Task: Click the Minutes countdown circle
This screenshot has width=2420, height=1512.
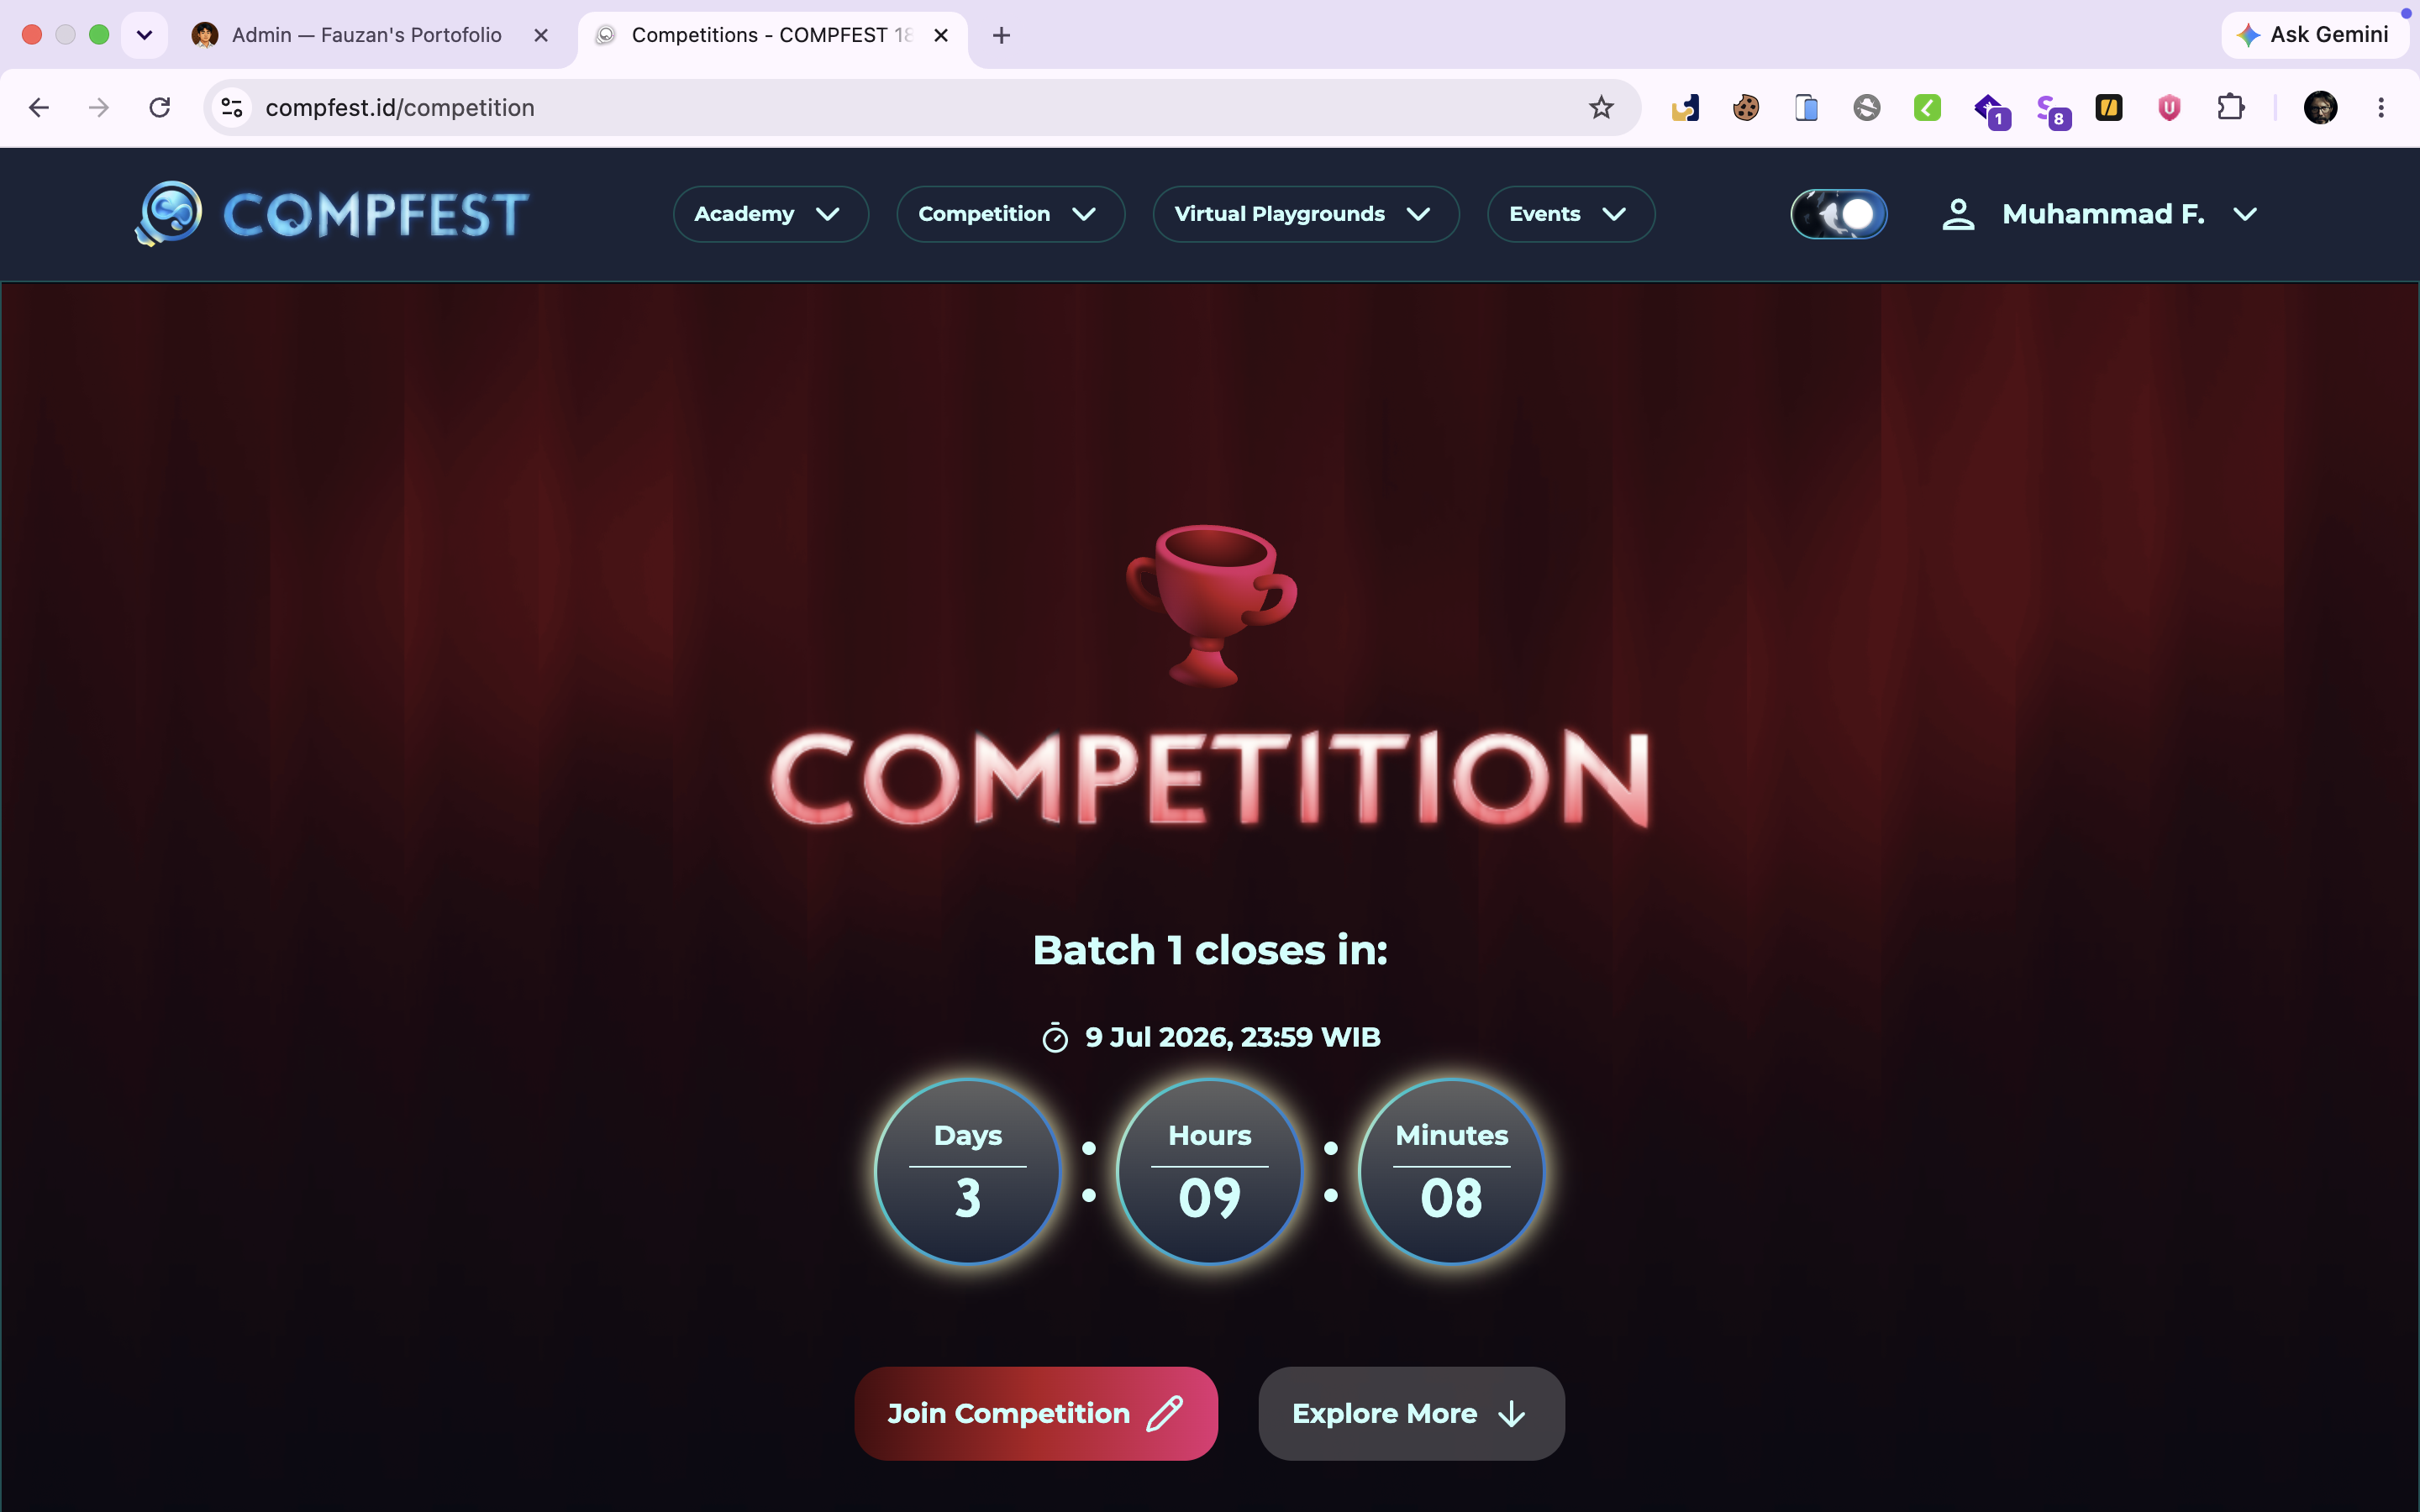Action: pos(1451,1171)
